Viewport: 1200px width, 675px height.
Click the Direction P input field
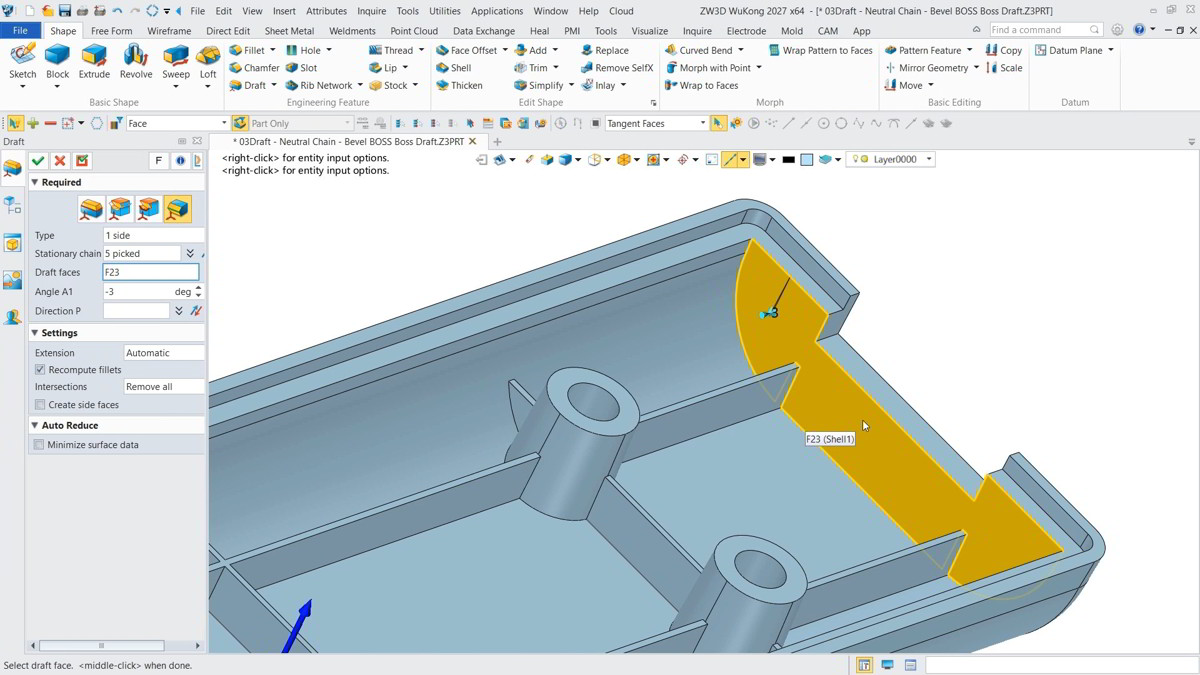136,311
